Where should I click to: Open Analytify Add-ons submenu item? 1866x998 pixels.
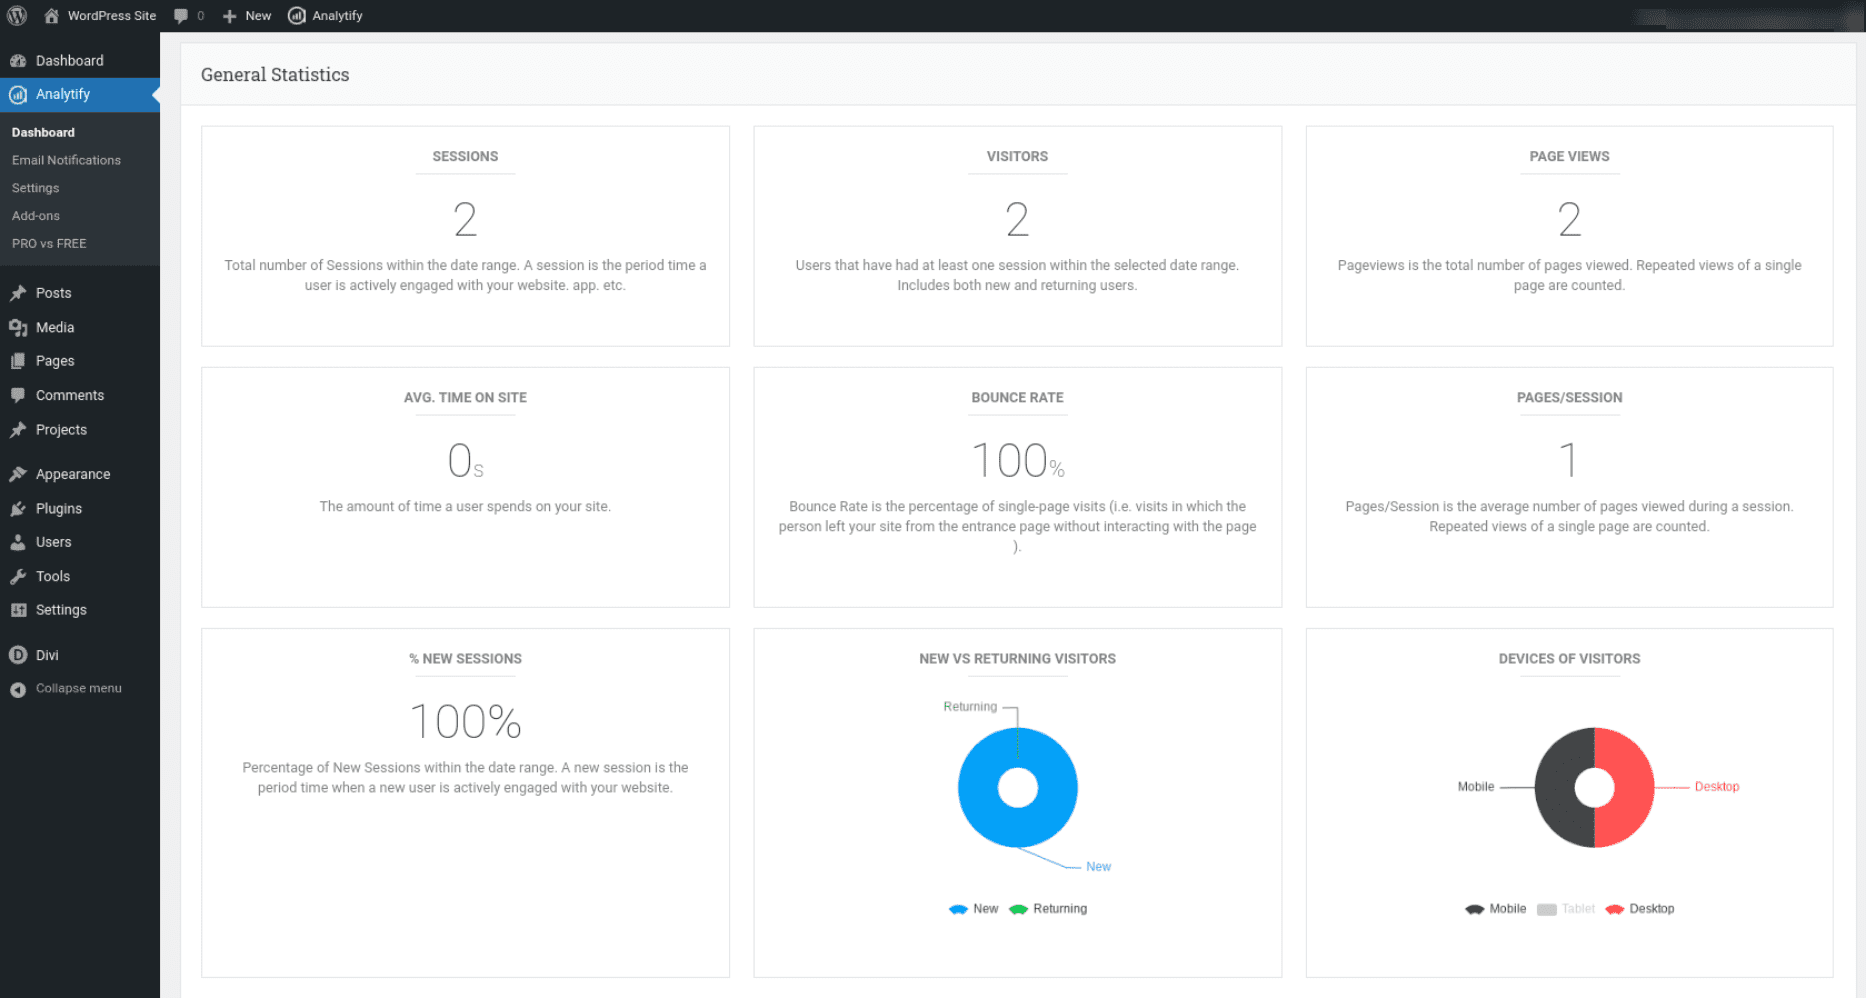tap(36, 216)
